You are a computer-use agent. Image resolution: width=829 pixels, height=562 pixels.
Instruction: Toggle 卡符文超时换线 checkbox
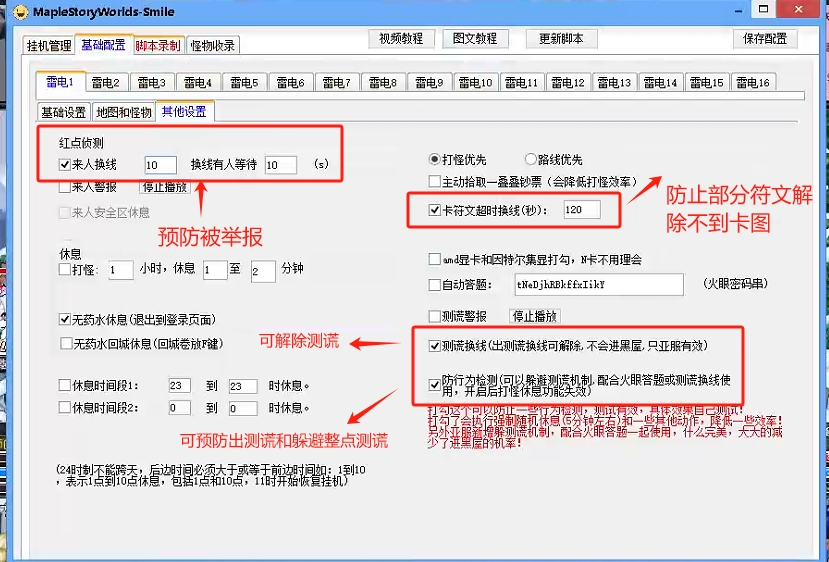[435, 210]
